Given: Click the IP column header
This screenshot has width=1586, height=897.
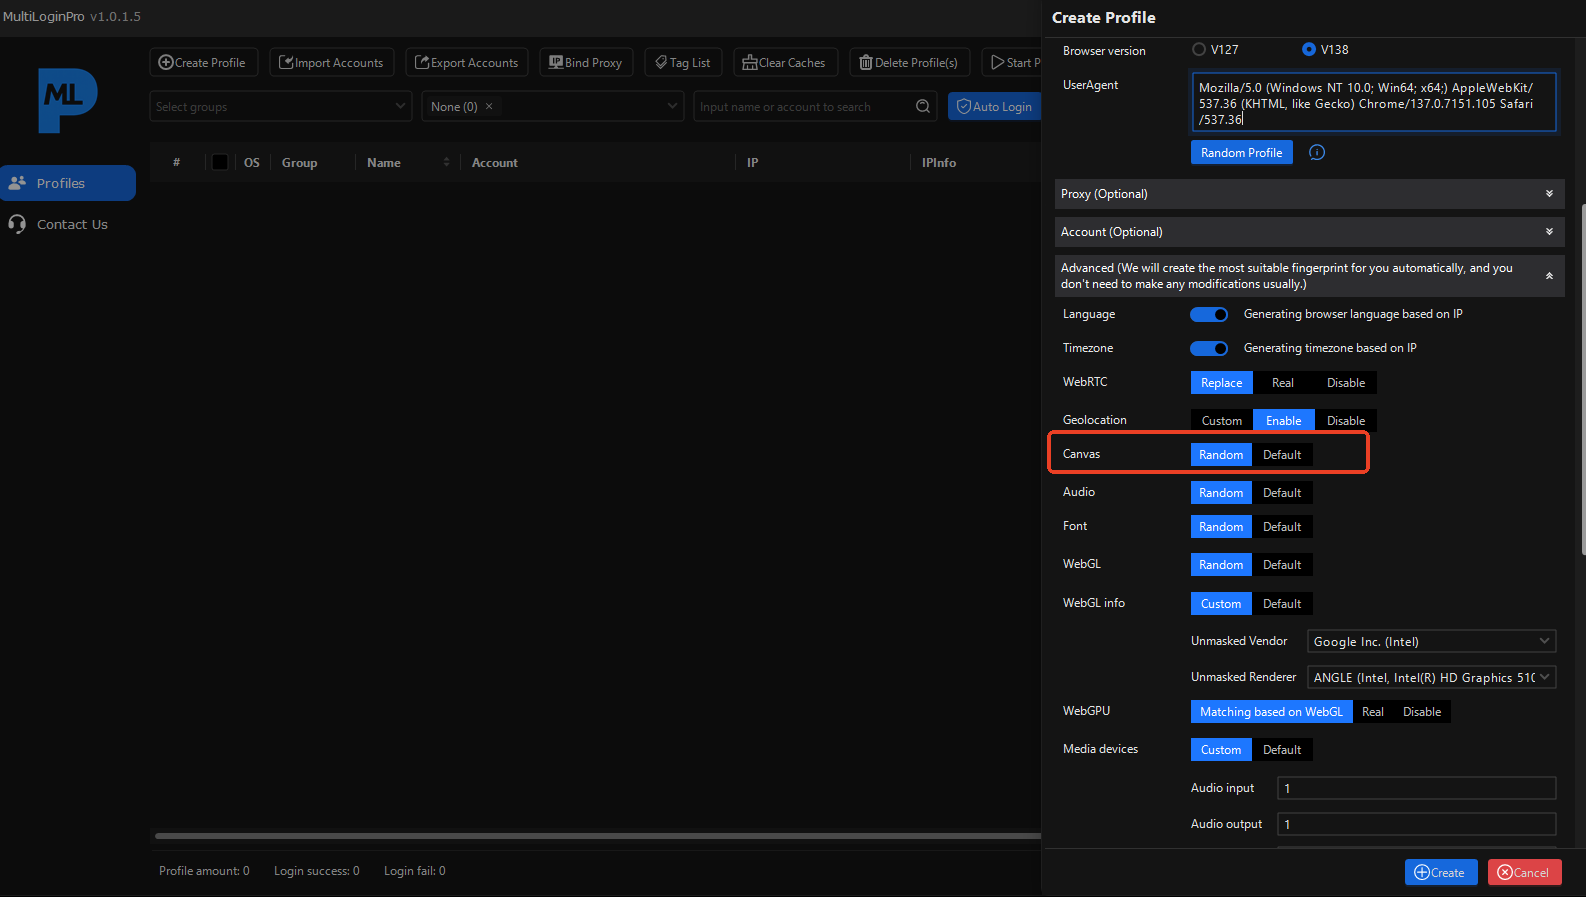Looking at the screenshot, I should pyautogui.click(x=752, y=162).
